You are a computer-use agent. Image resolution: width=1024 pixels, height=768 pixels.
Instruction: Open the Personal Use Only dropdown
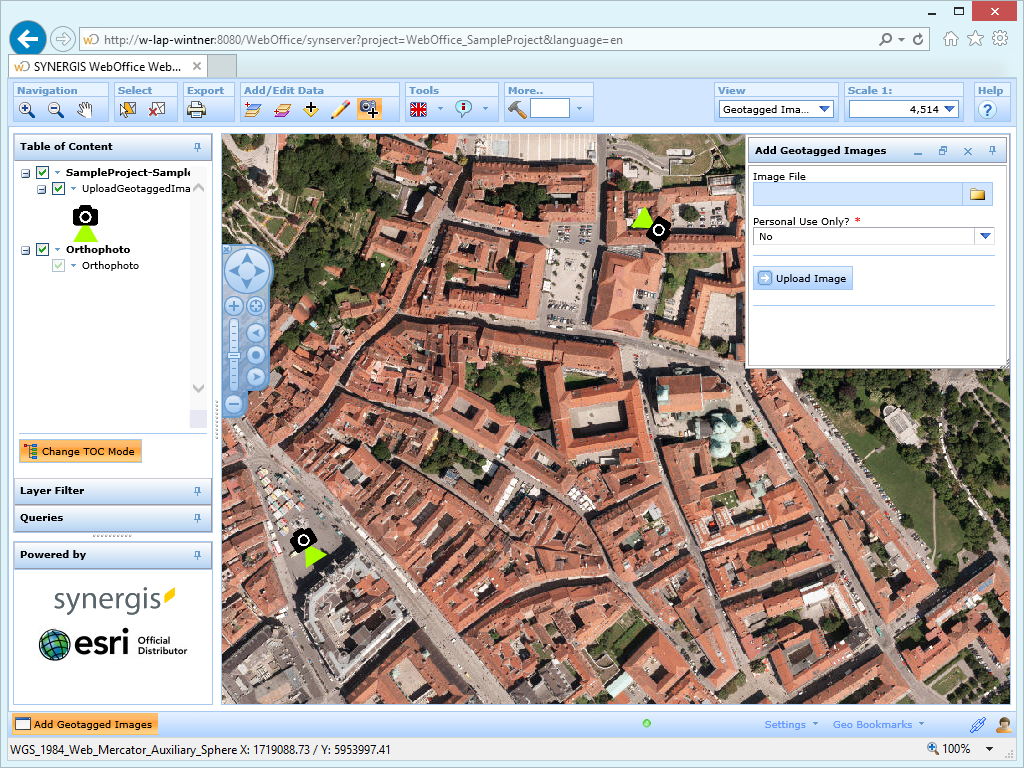pyautogui.click(x=984, y=236)
